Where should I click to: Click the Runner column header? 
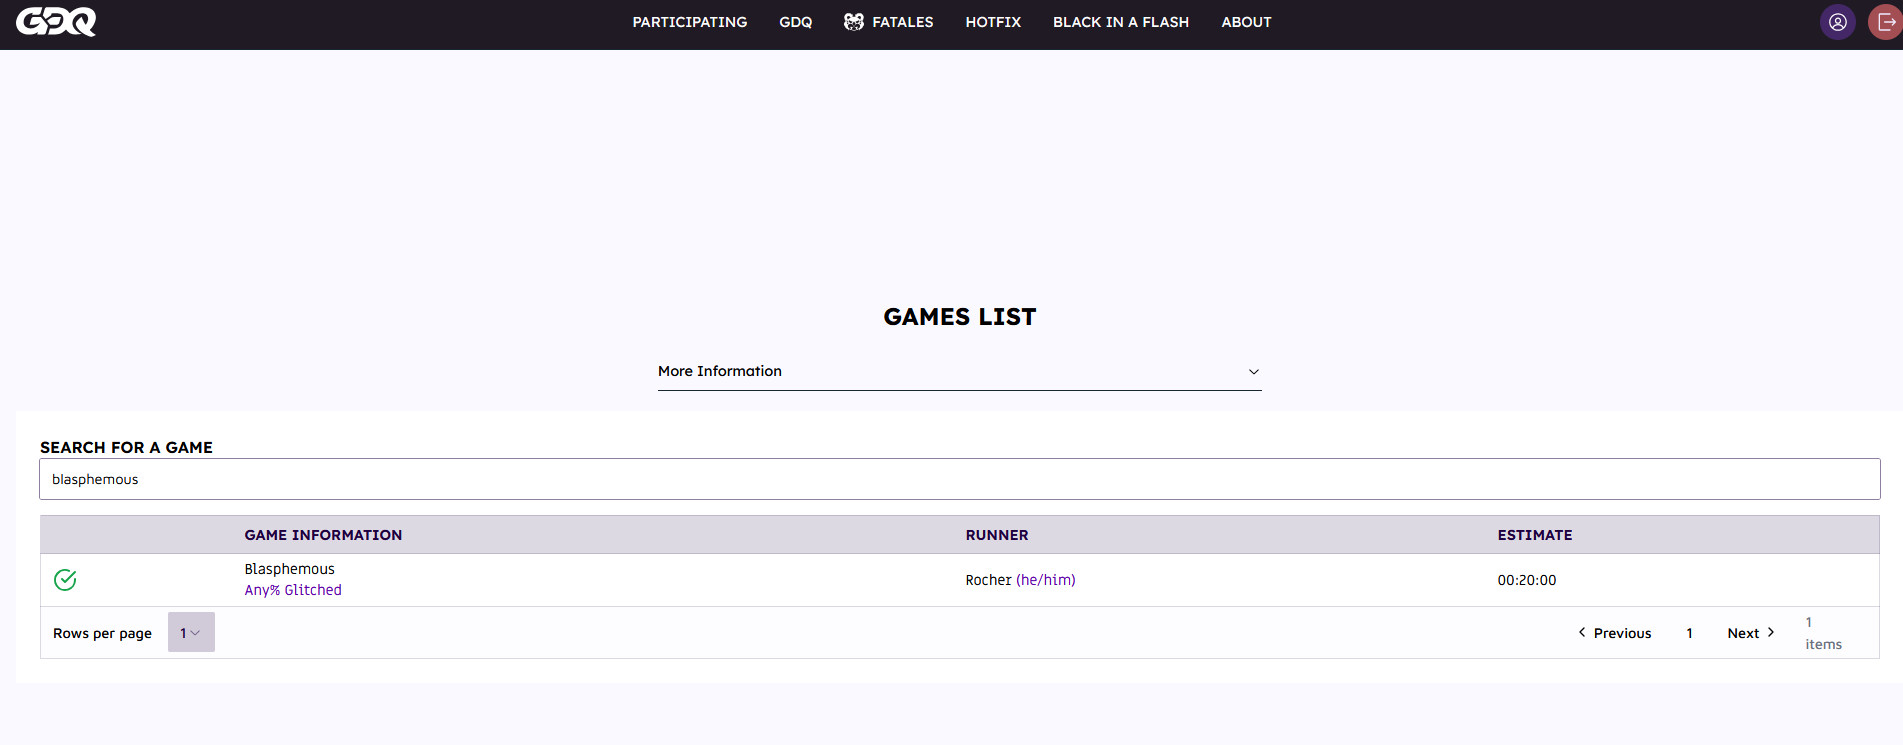(x=996, y=535)
